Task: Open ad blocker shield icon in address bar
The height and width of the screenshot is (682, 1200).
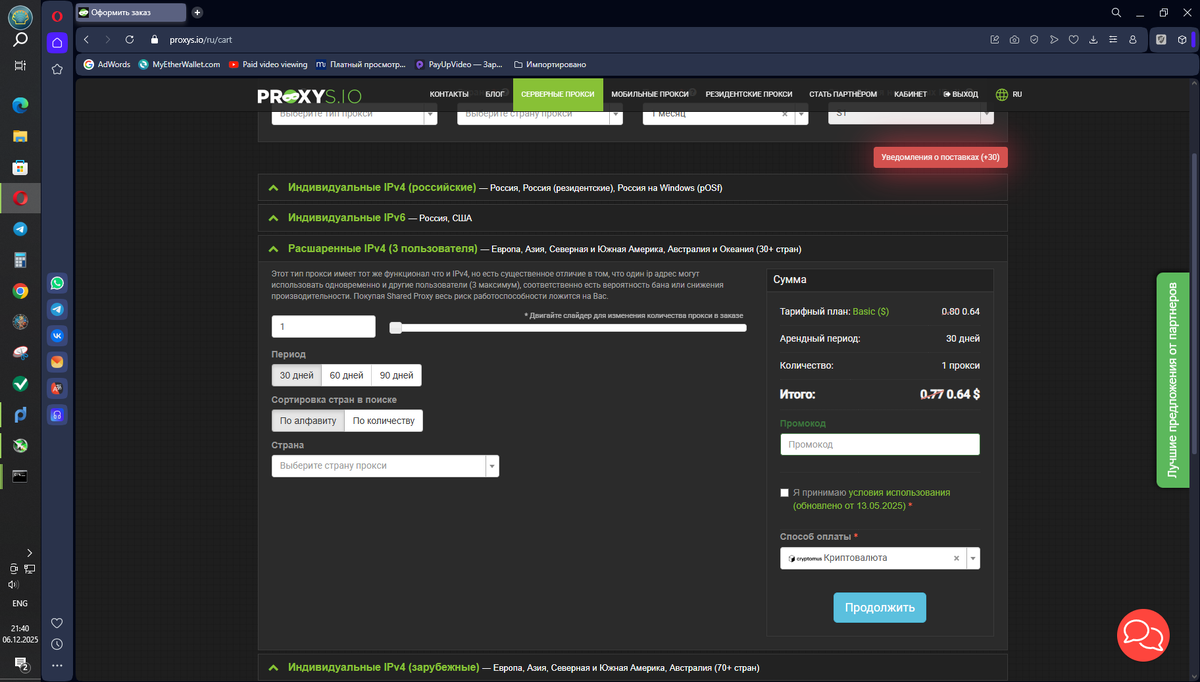Action: click(x=1034, y=40)
